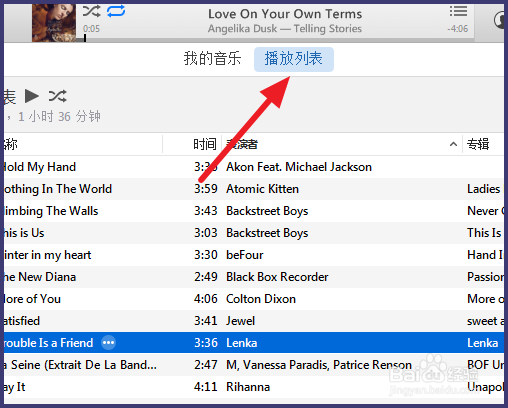The width and height of the screenshot is (508, 408).
Task: Click the 2:49 duration cell
Action: point(206,277)
